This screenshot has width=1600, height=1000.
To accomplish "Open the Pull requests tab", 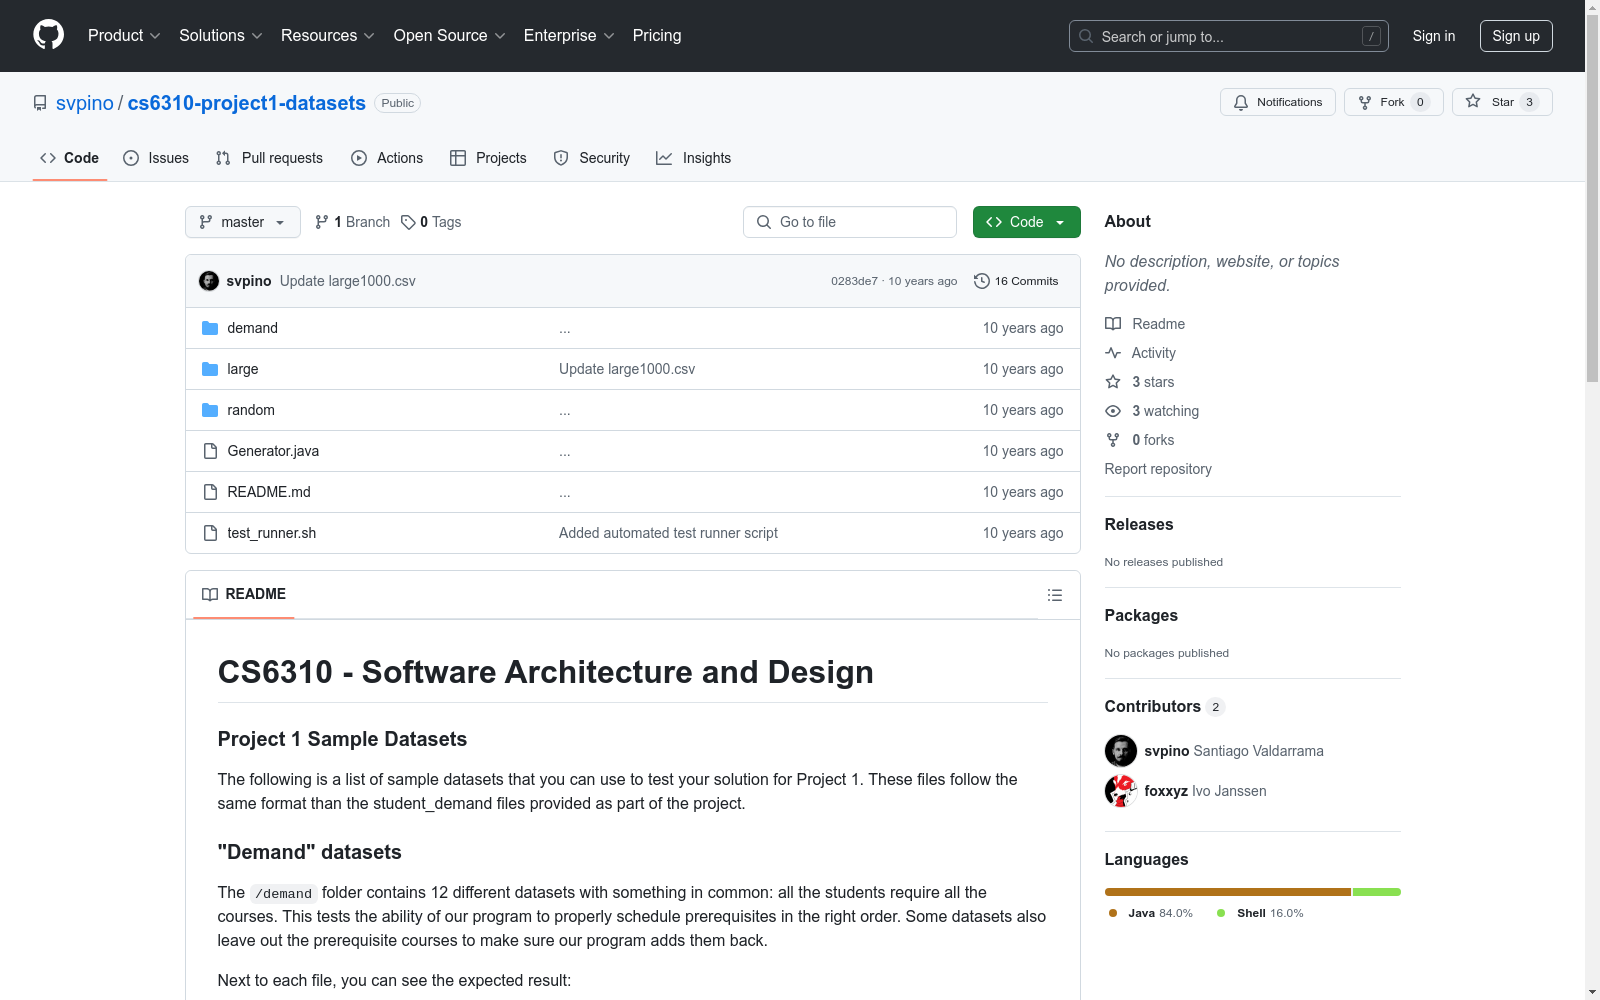I will pos(269,158).
